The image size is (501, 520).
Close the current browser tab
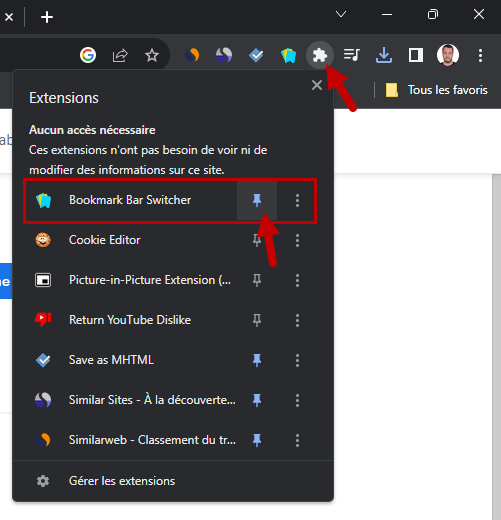9,17
